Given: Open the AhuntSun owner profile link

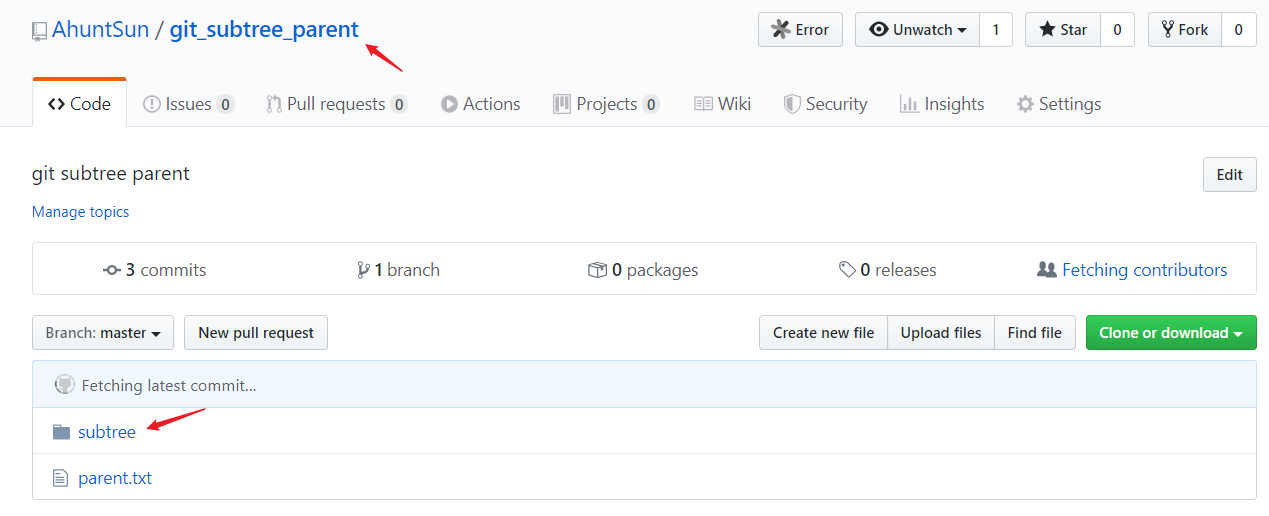Looking at the screenshot, I should (x=100, y=30).
